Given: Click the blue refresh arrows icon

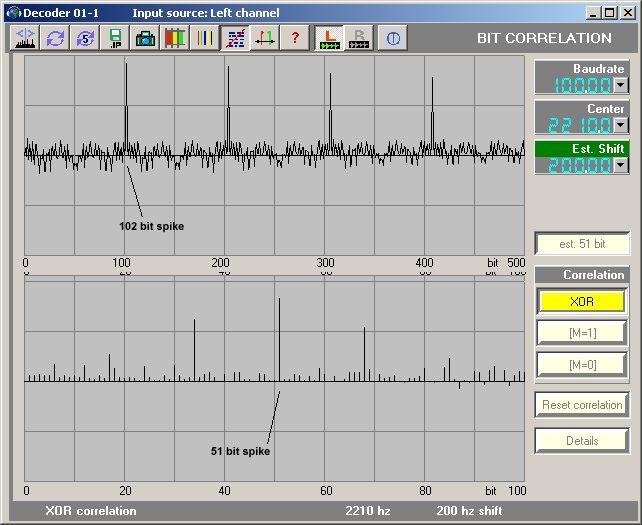Looking at the screenshot, I should click(55, 39).
